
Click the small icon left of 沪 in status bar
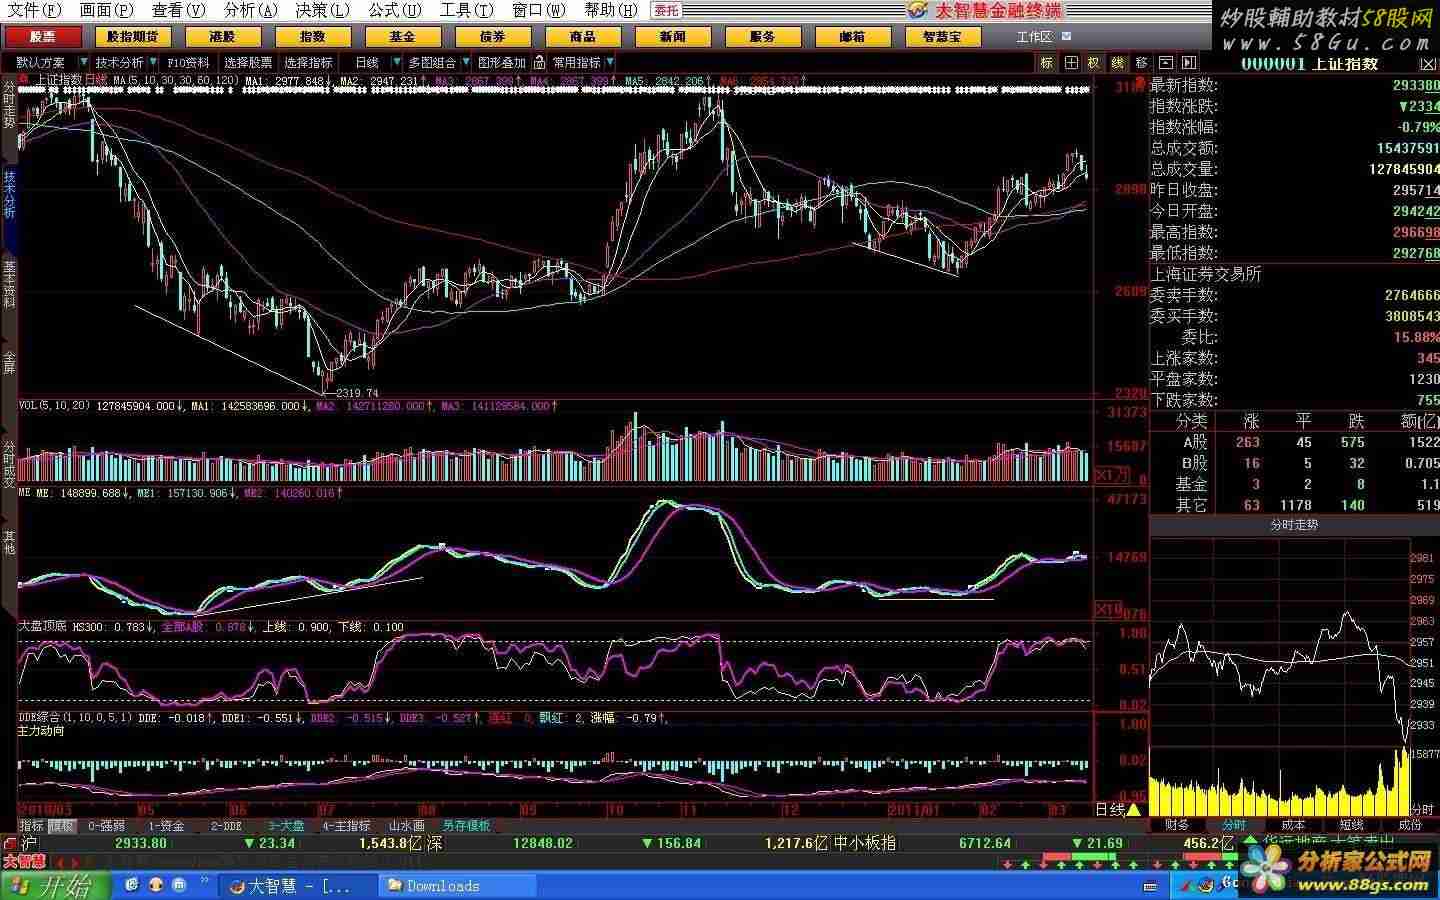click(x=9, y=843)
